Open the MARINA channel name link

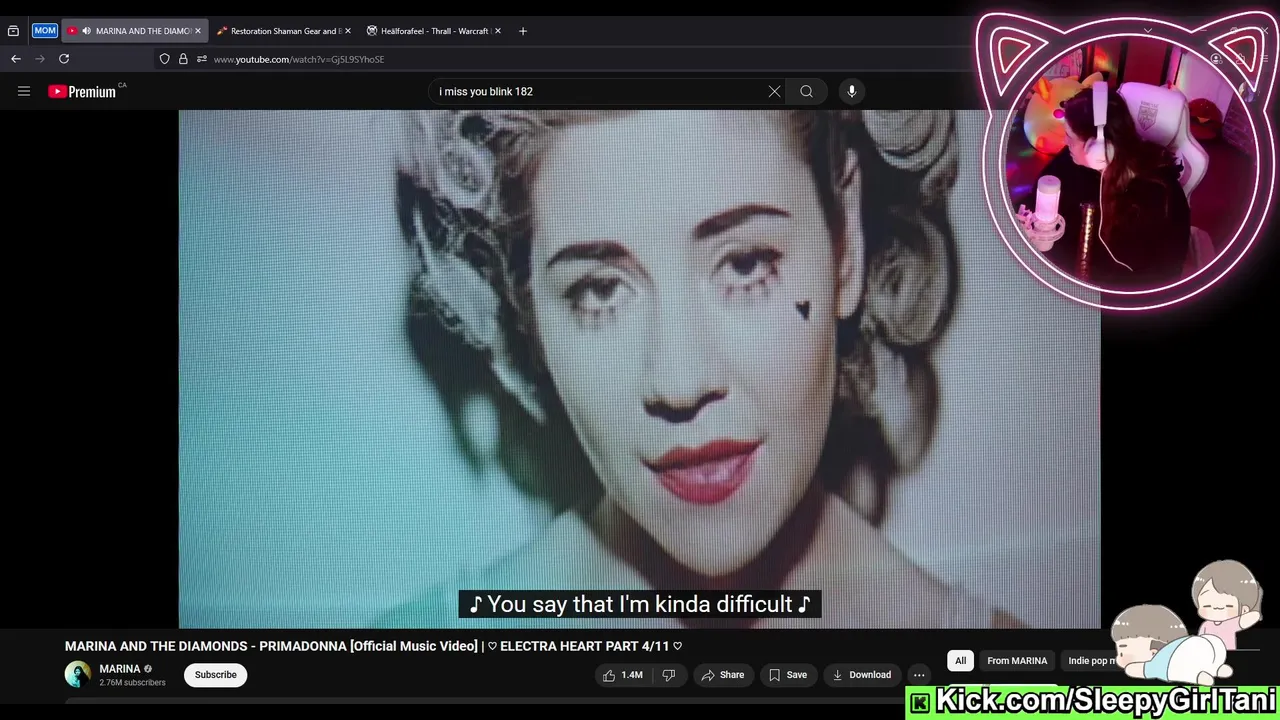(120, 669)
